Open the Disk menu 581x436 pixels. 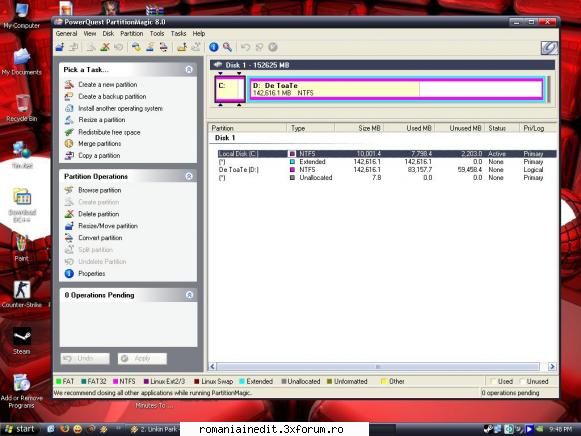[108, 34]
